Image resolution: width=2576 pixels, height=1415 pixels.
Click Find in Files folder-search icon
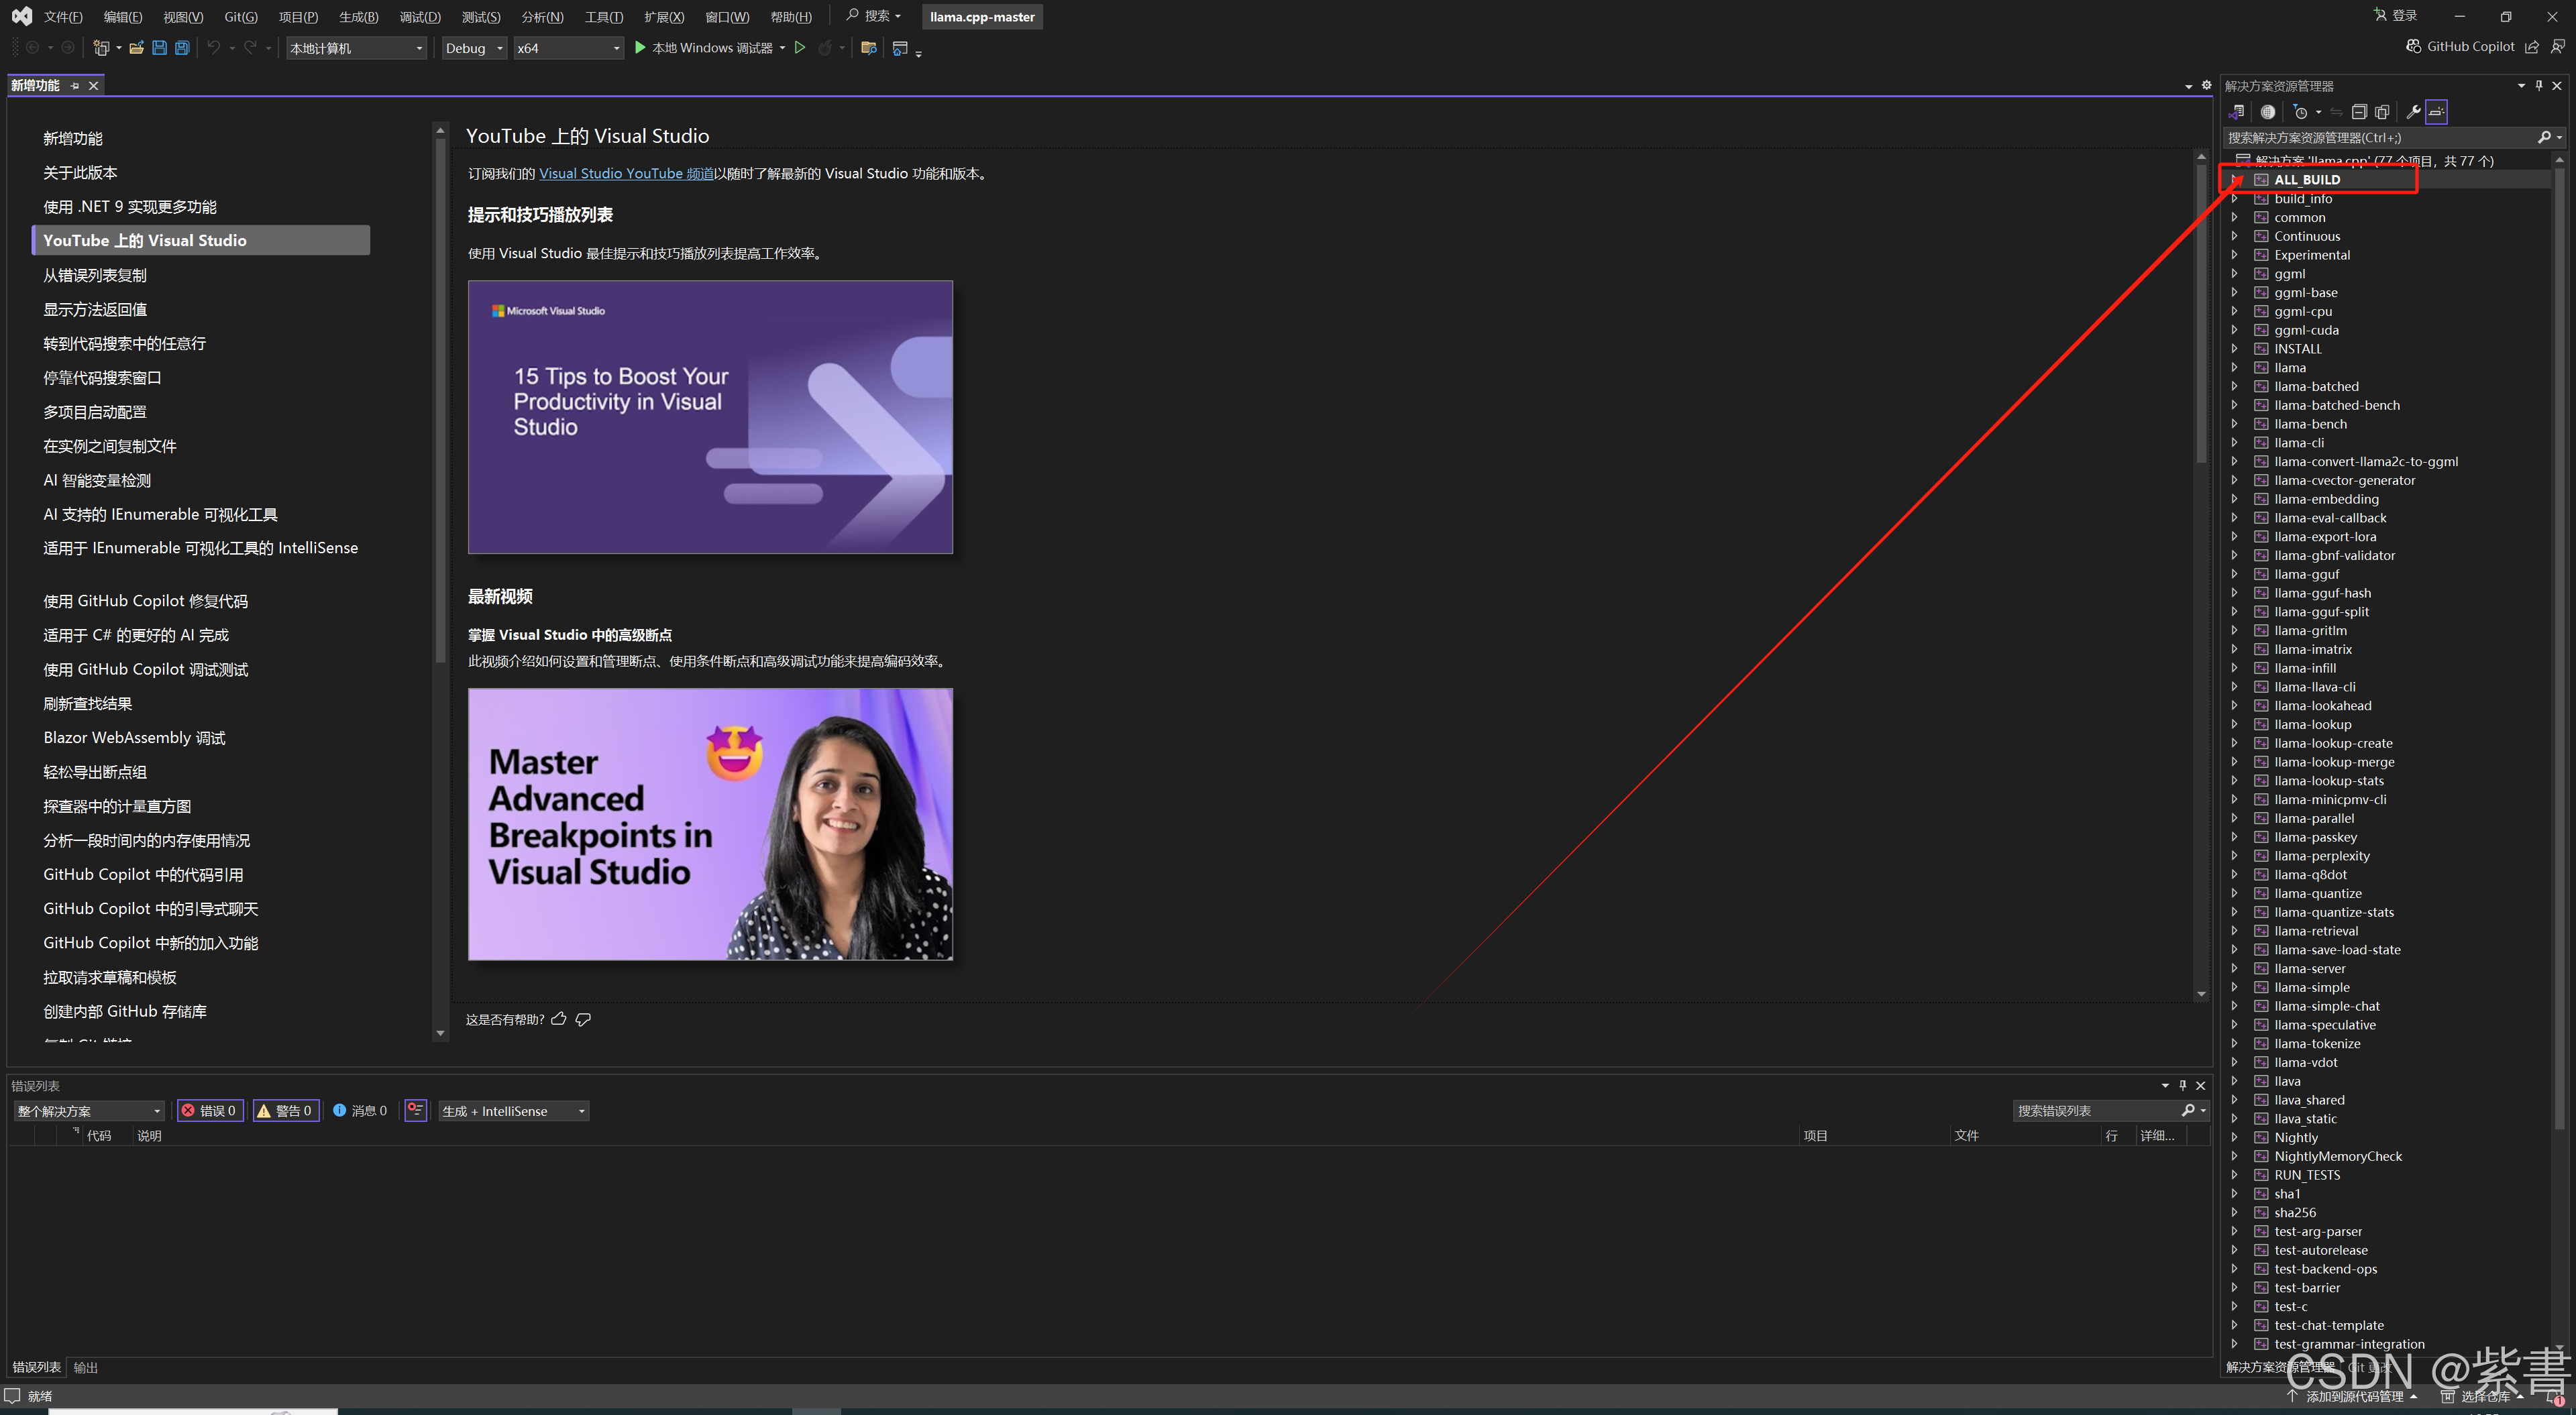pyautogui.click(x=868, y=48)
